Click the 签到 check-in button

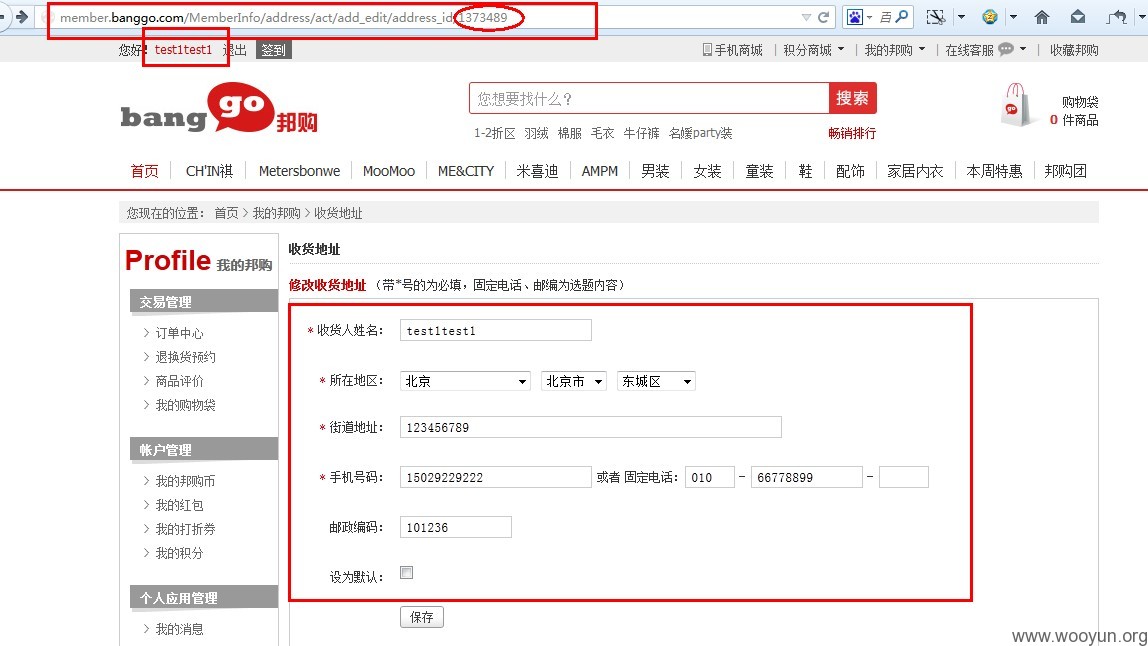[274, 50]
